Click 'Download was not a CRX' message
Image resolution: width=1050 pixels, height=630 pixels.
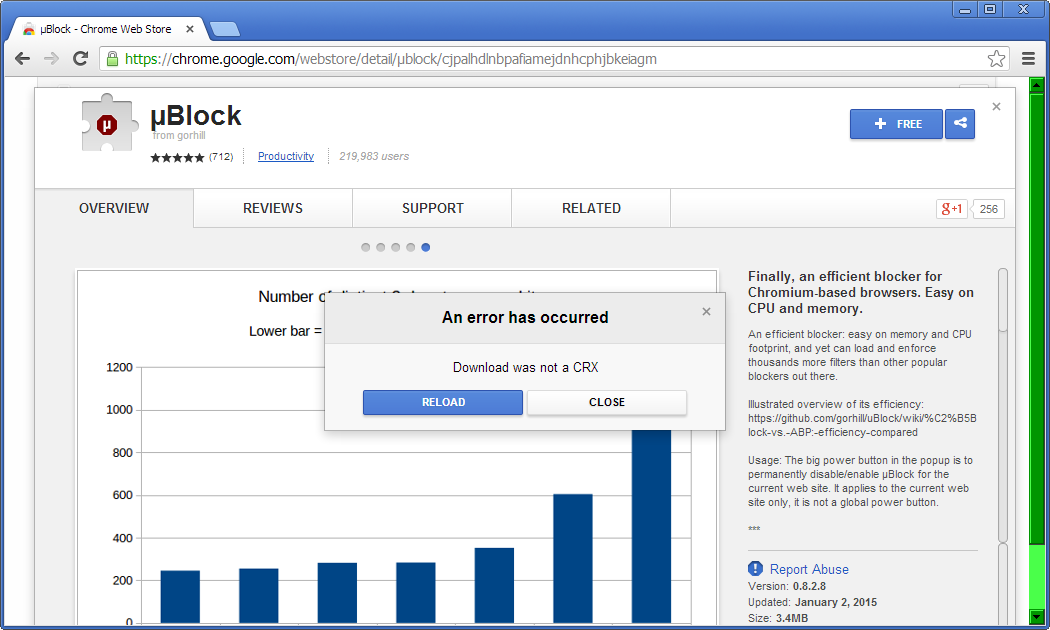526,368
